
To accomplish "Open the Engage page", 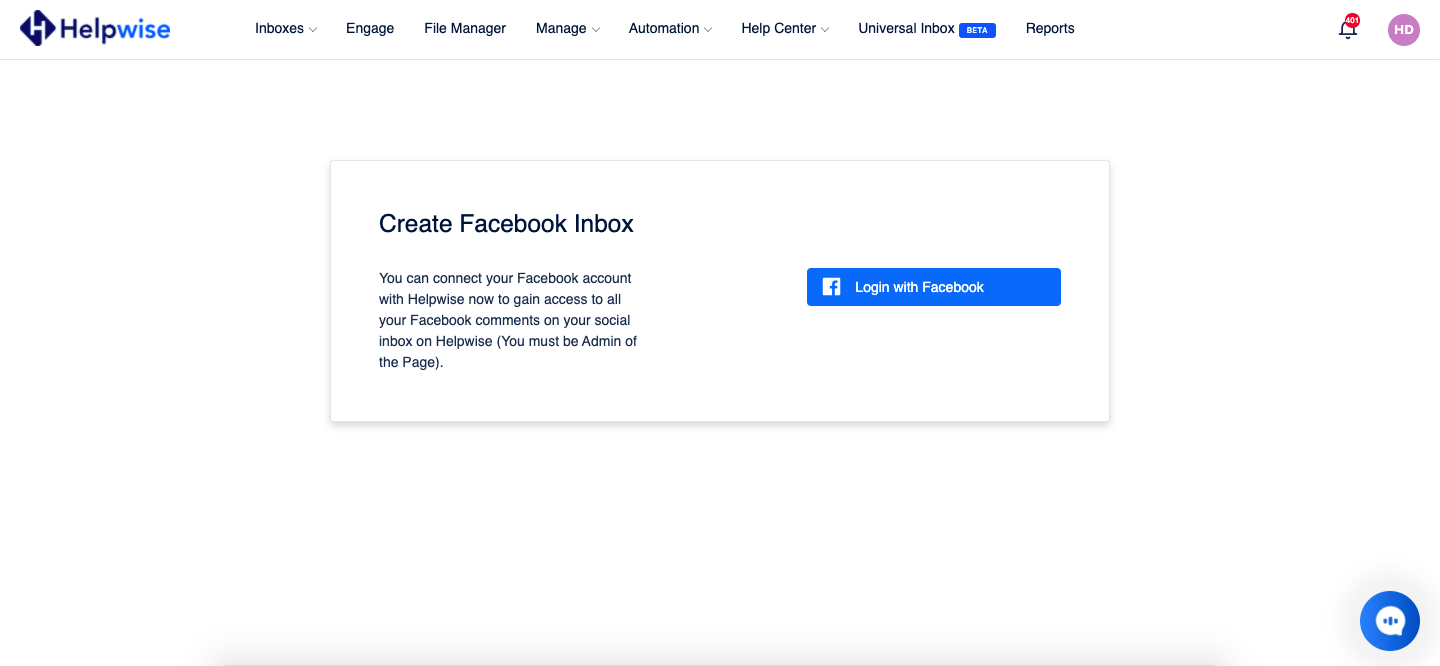I will click(x=370, y=28).
